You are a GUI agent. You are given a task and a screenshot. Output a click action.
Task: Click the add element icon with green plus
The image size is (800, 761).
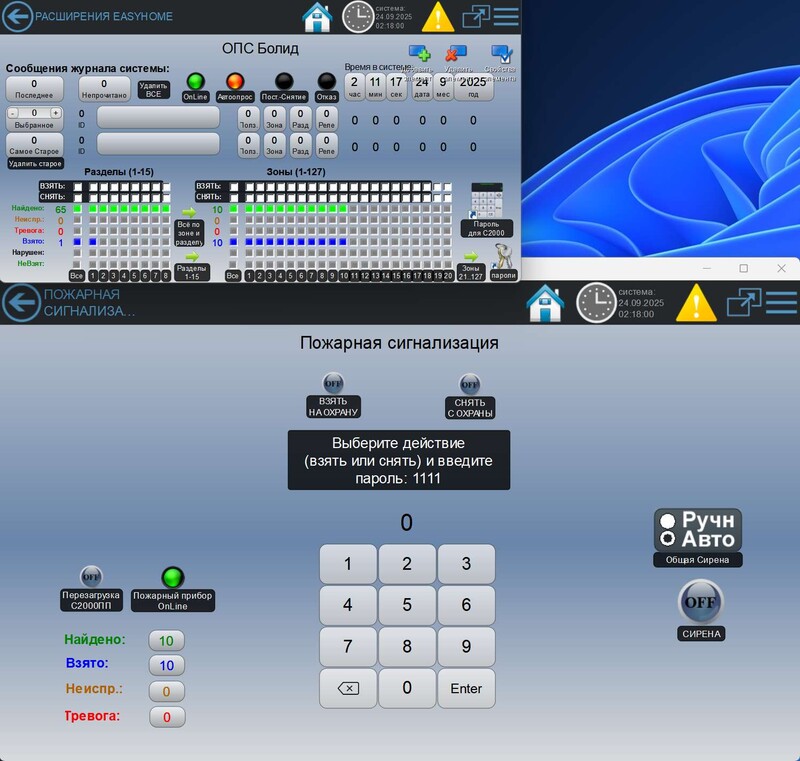(x=420, y=53)
